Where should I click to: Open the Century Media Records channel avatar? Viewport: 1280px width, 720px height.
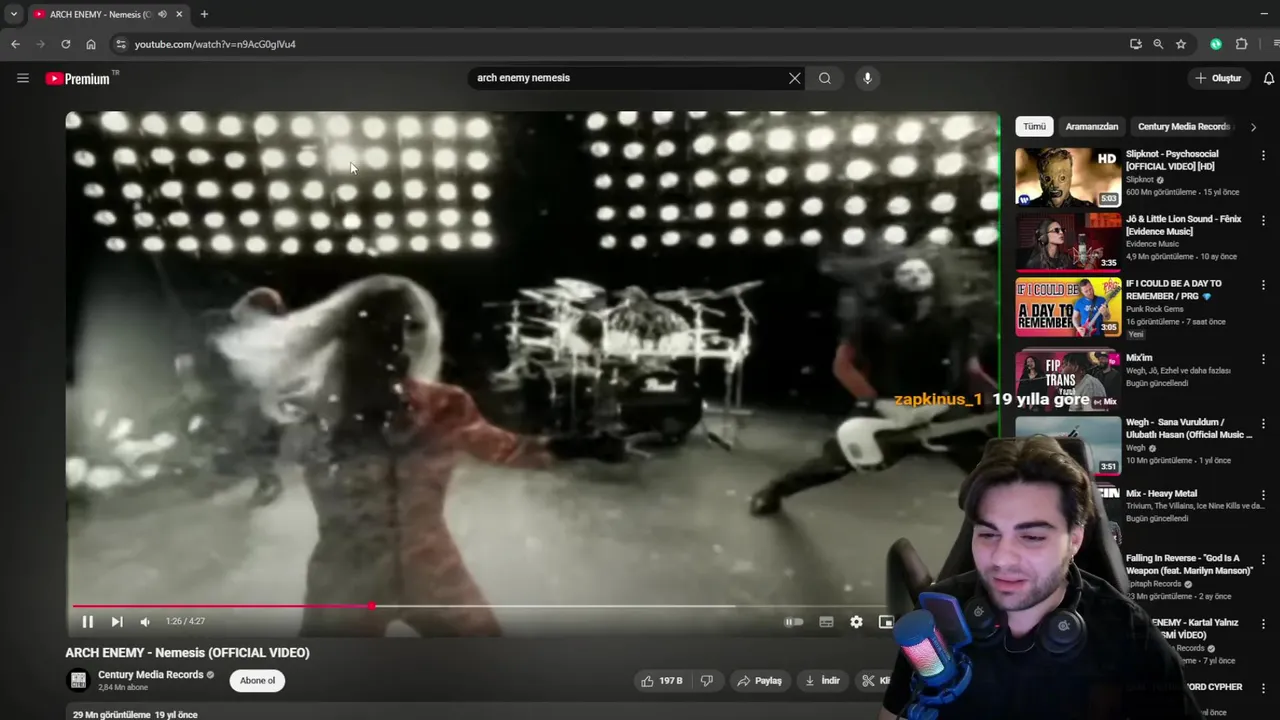[x=78, y=680]
